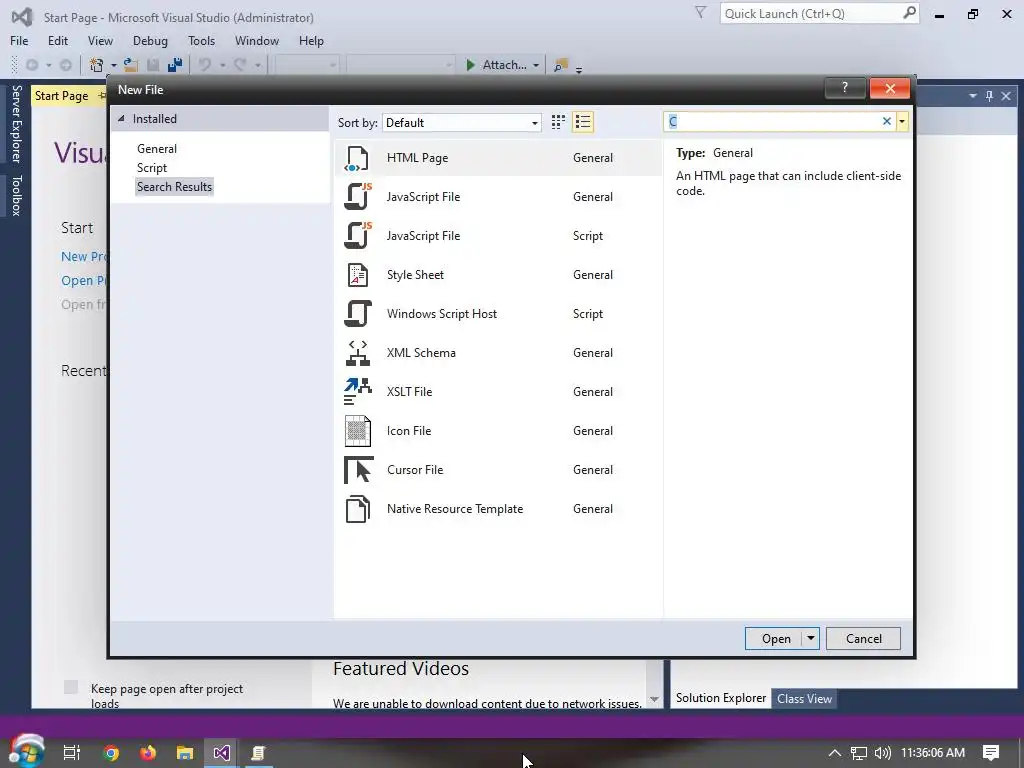Select the Script category in tree
The width and height of the screenshot is (1024, 768).
click(152, 168)
